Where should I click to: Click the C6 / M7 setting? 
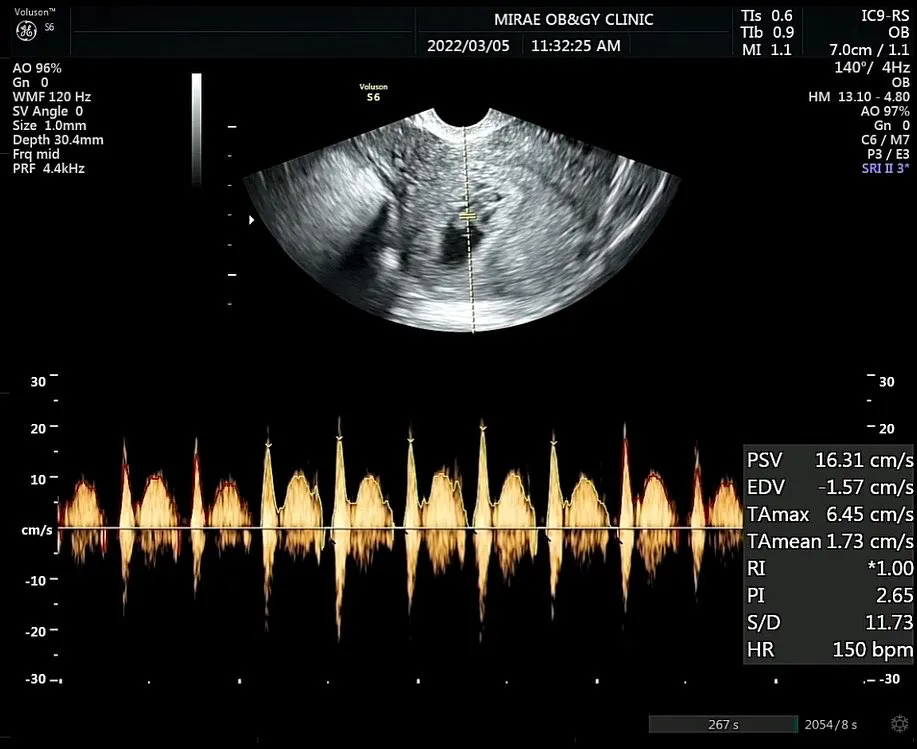point(885,140)
